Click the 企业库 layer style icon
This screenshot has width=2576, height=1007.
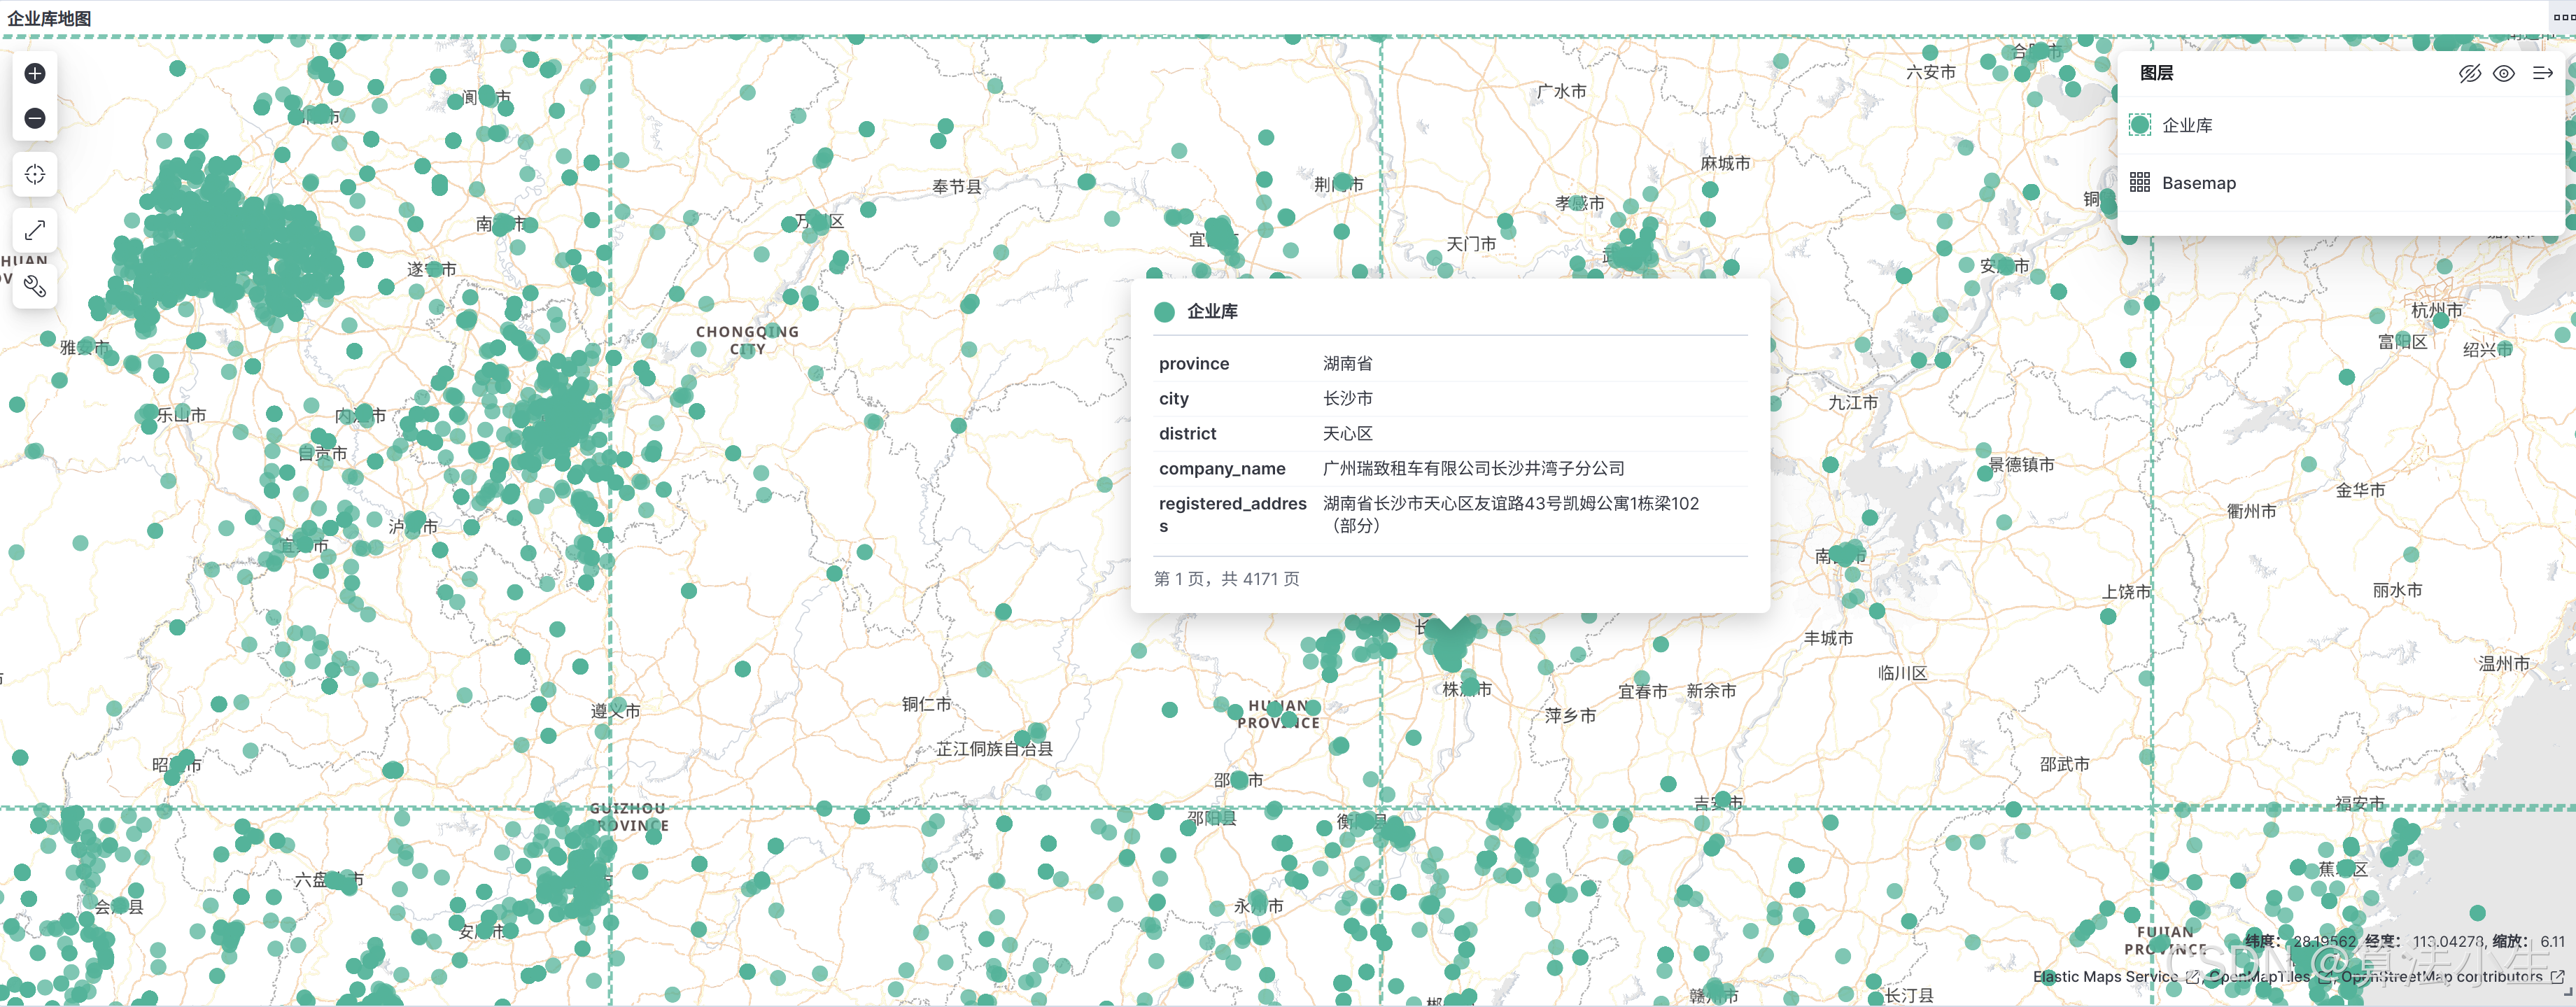pyautogui.click(x=2140, y=125)
